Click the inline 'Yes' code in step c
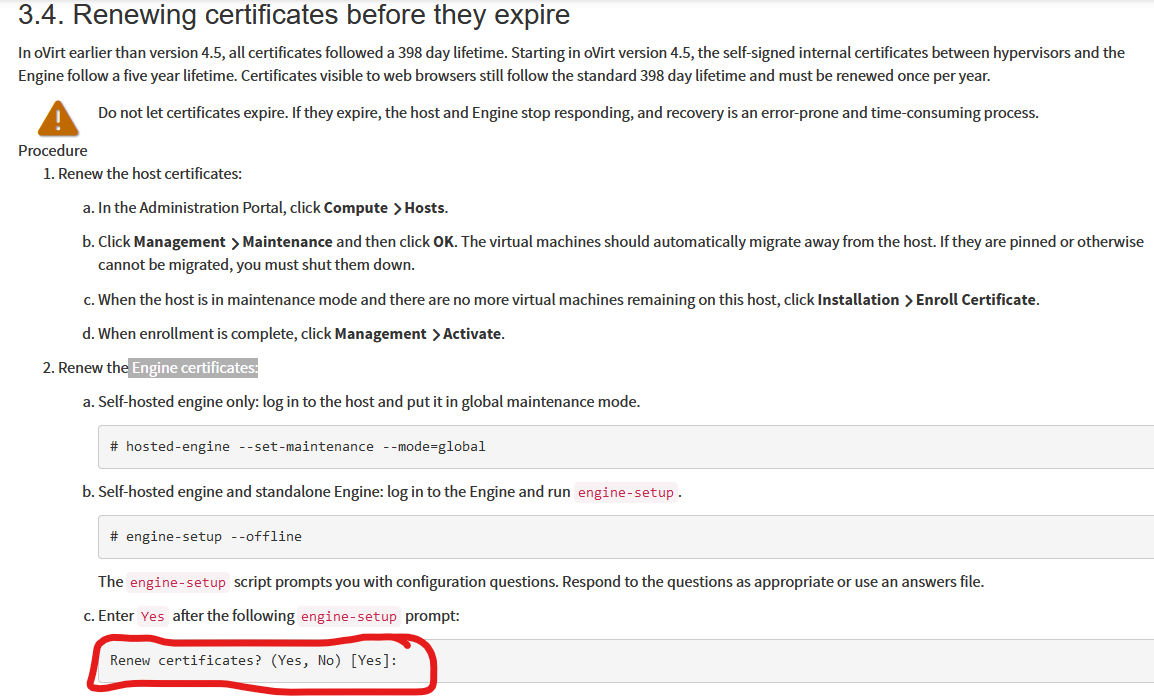The height and width of the screenshot is (697, 1154). tap(152, 616)
